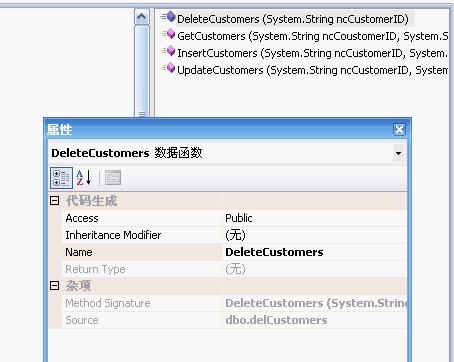Open the DeleteCustomers object dropdown
Image resolution: width=454 pixels, height=362 pixels.
pos(398,153)
